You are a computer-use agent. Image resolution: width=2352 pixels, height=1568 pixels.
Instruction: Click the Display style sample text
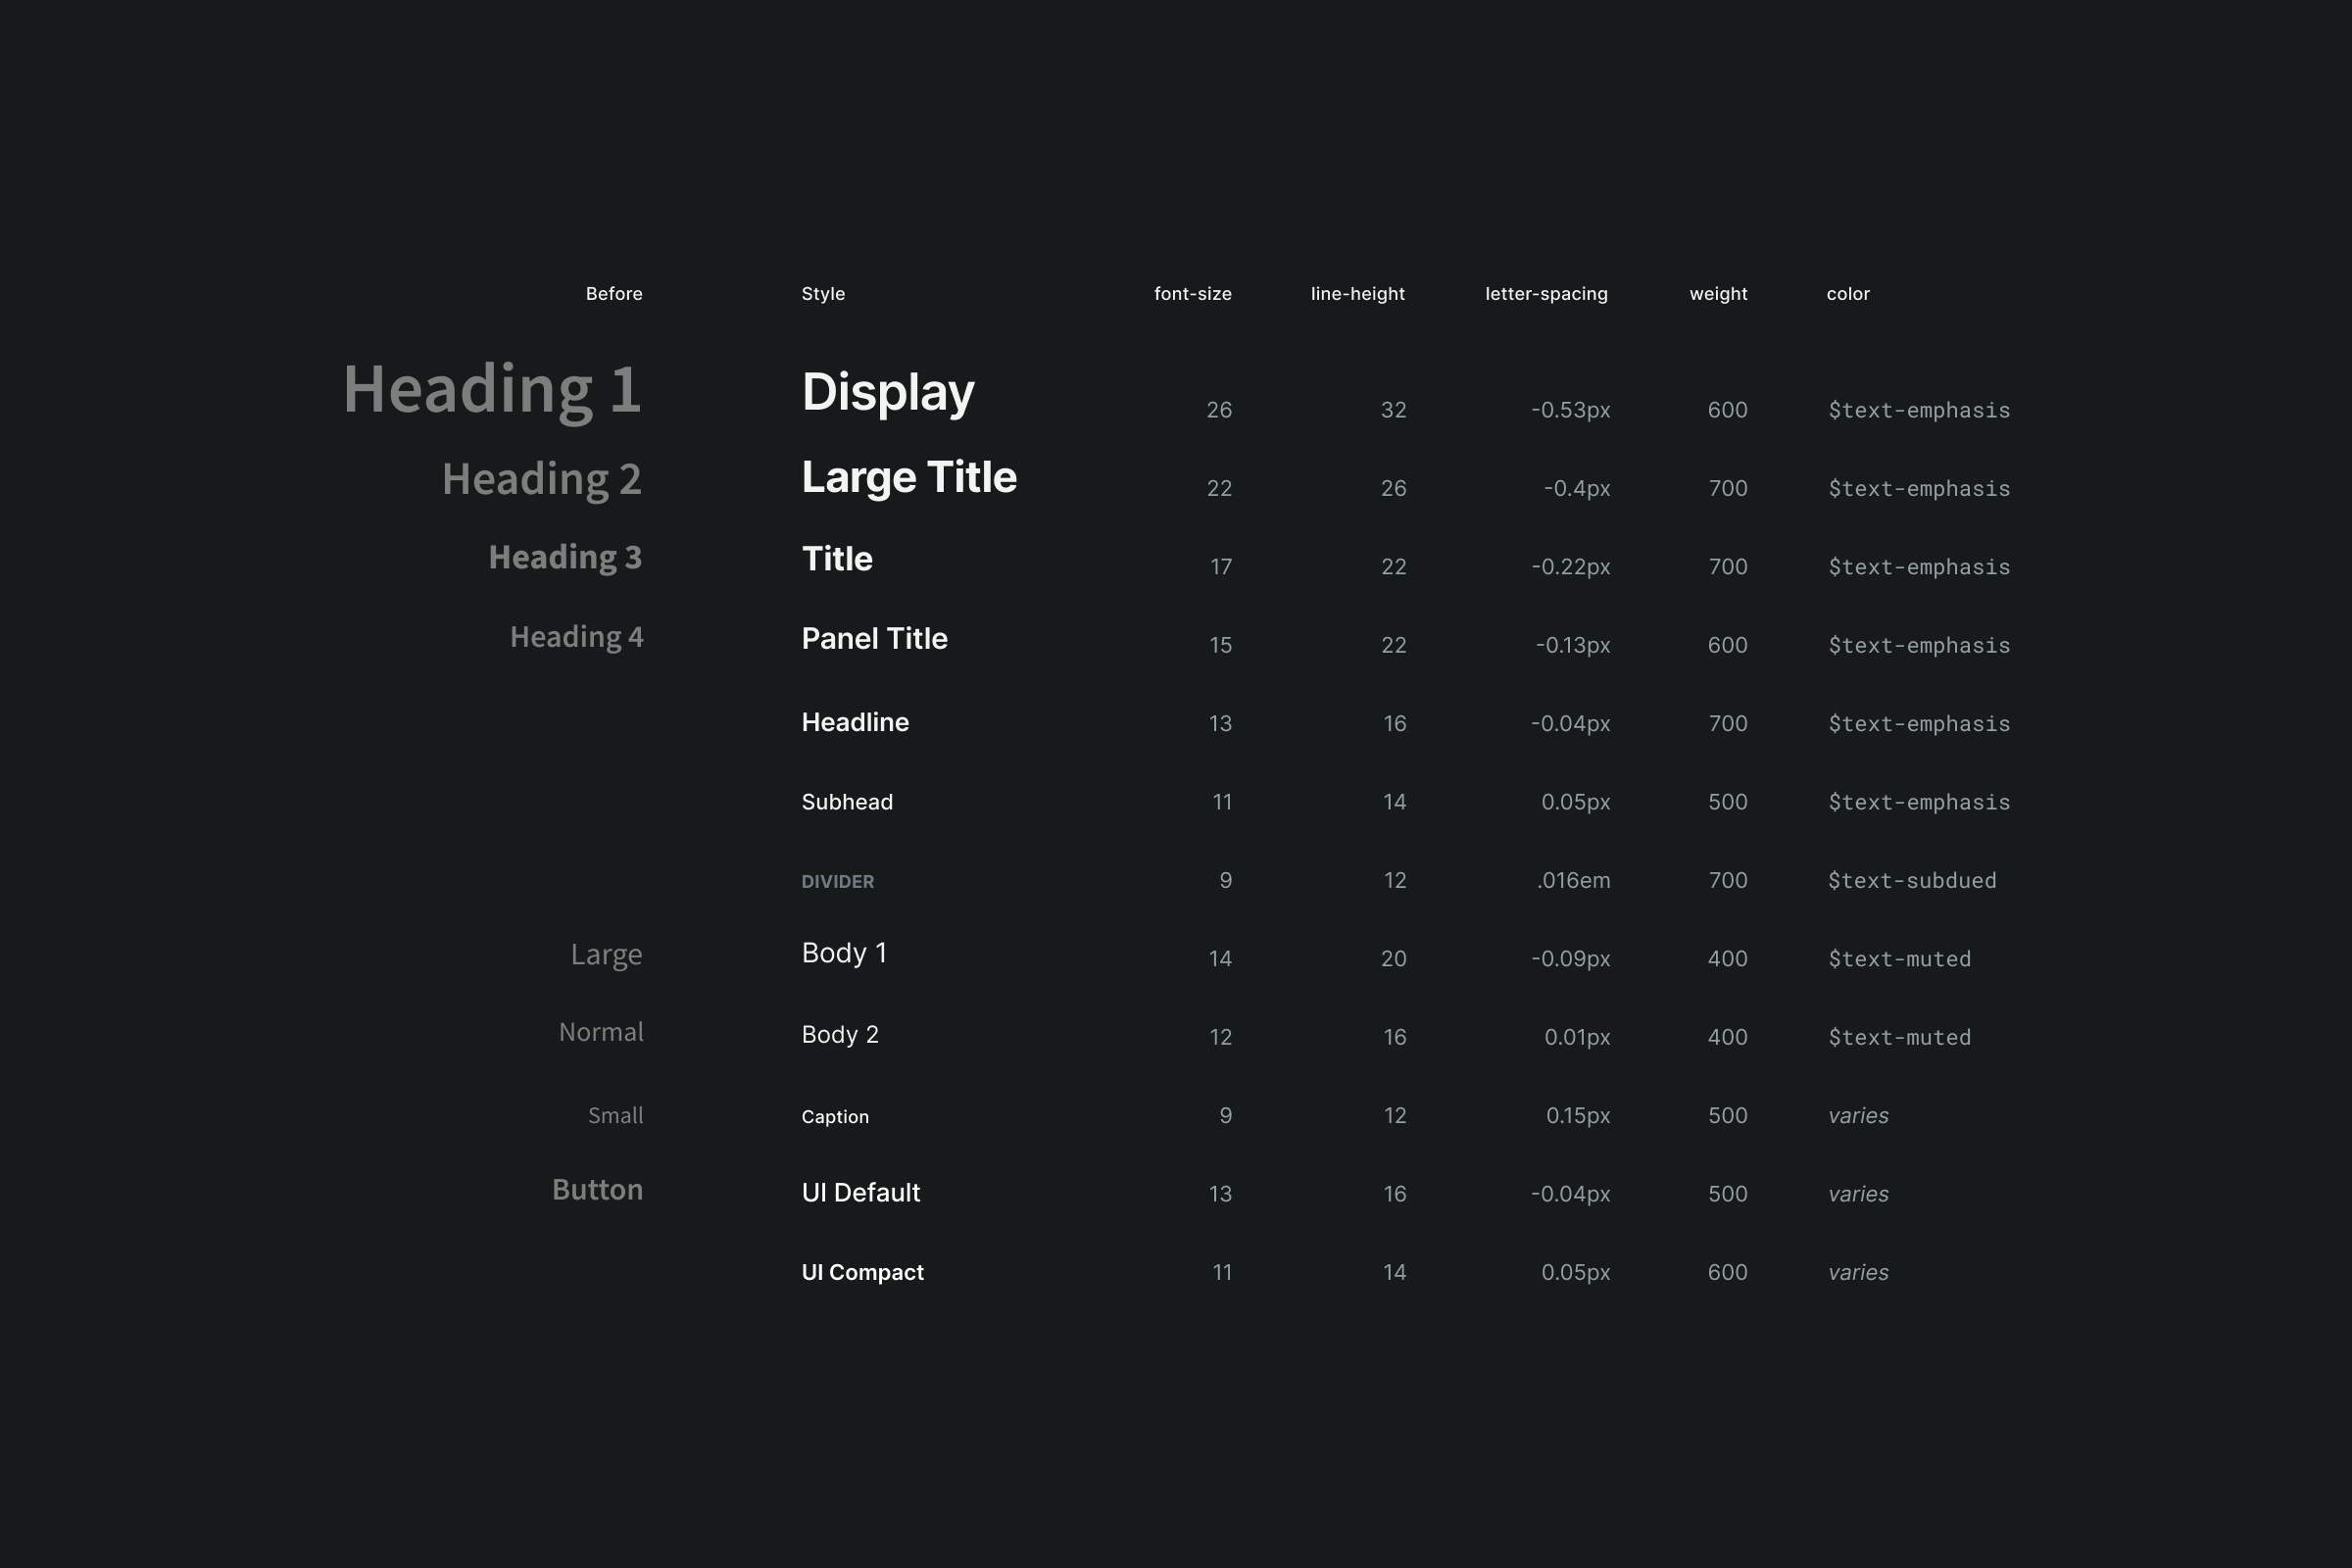tap(887, 392)
